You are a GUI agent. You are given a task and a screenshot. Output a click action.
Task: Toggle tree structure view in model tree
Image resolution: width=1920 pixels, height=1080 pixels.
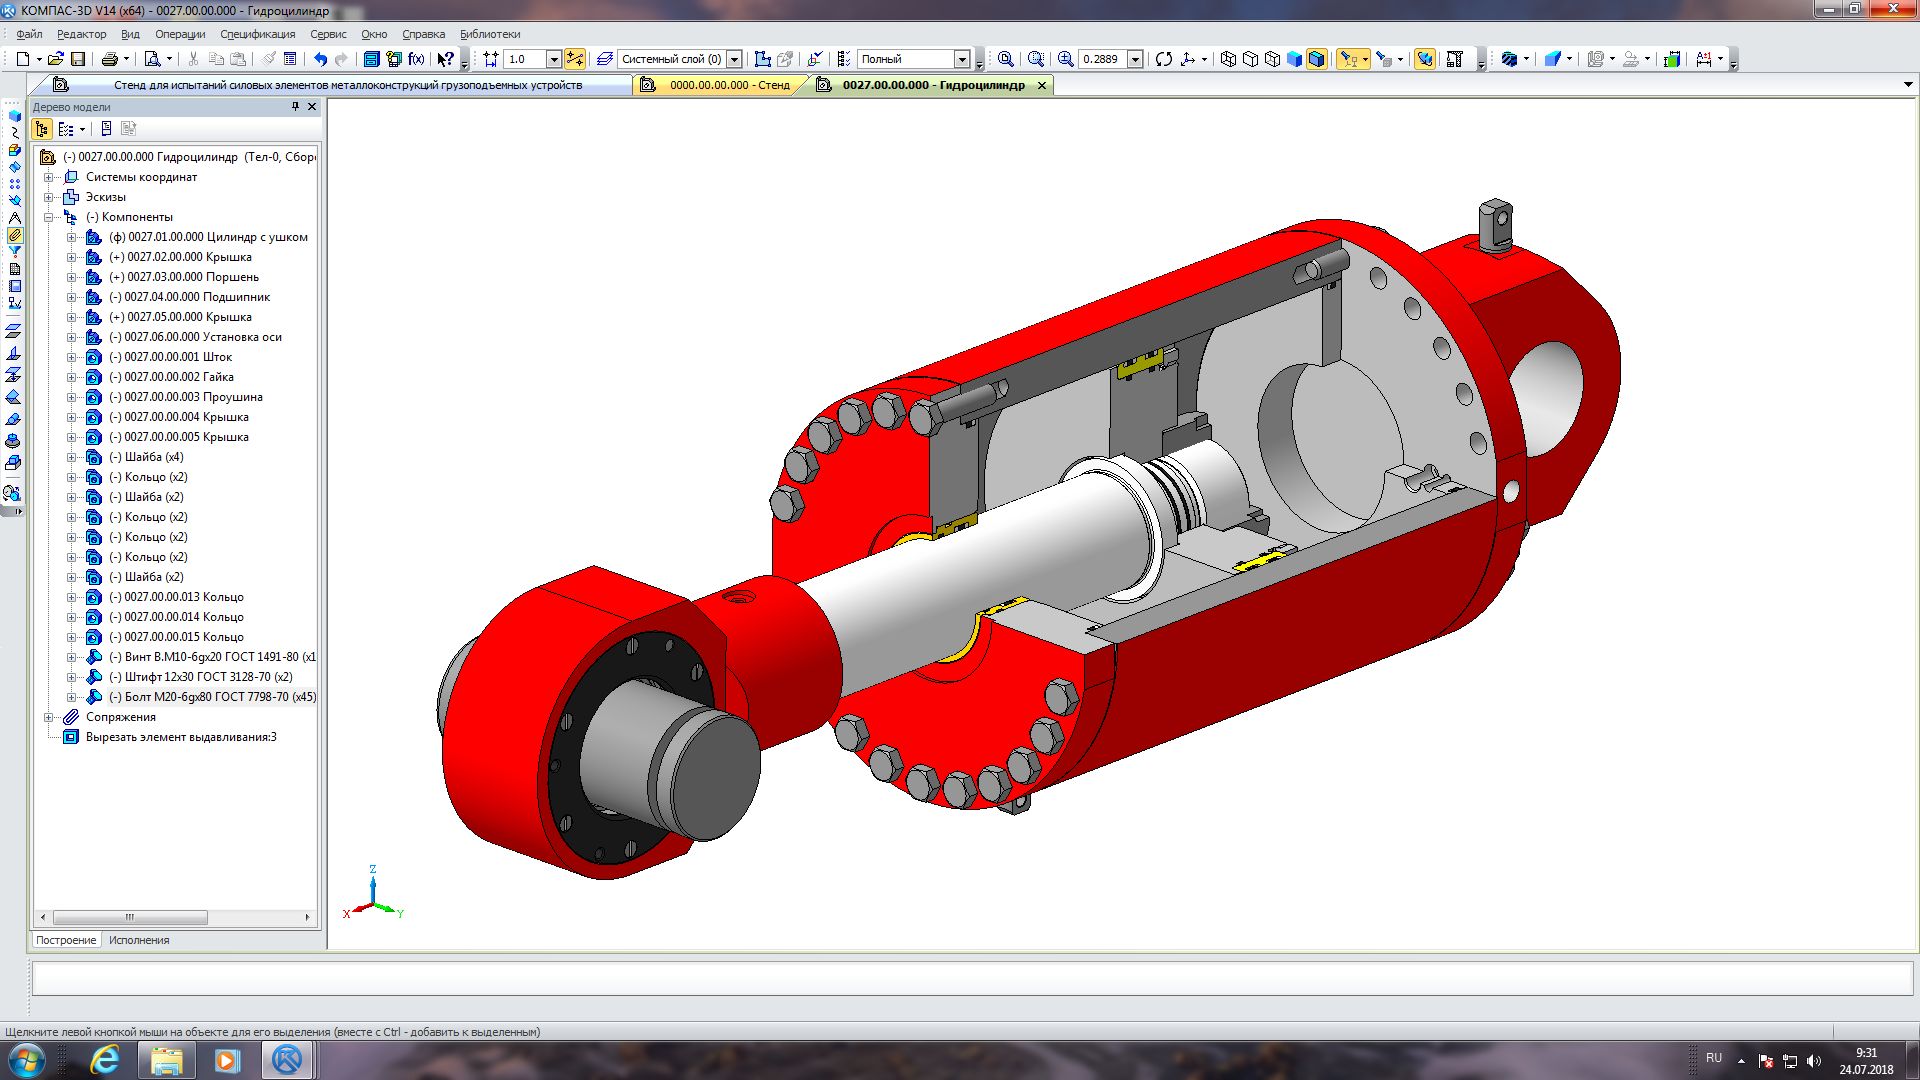pos(42,129)
